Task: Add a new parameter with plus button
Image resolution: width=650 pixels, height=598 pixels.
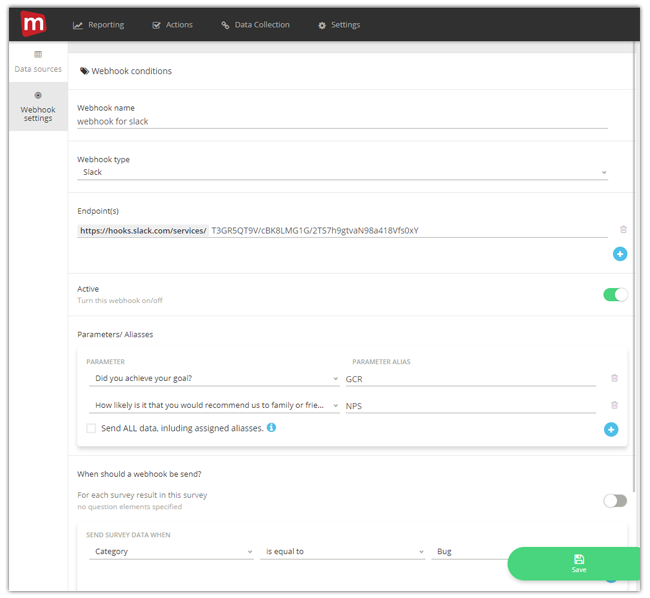Action: pos(611,429)
